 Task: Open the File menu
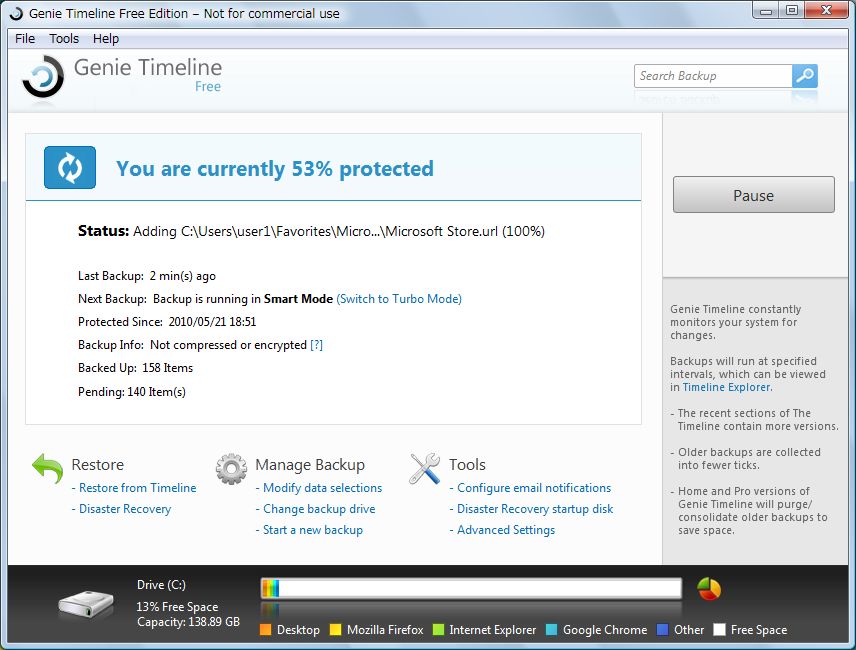pyautogui.click(x=25, y=39)
